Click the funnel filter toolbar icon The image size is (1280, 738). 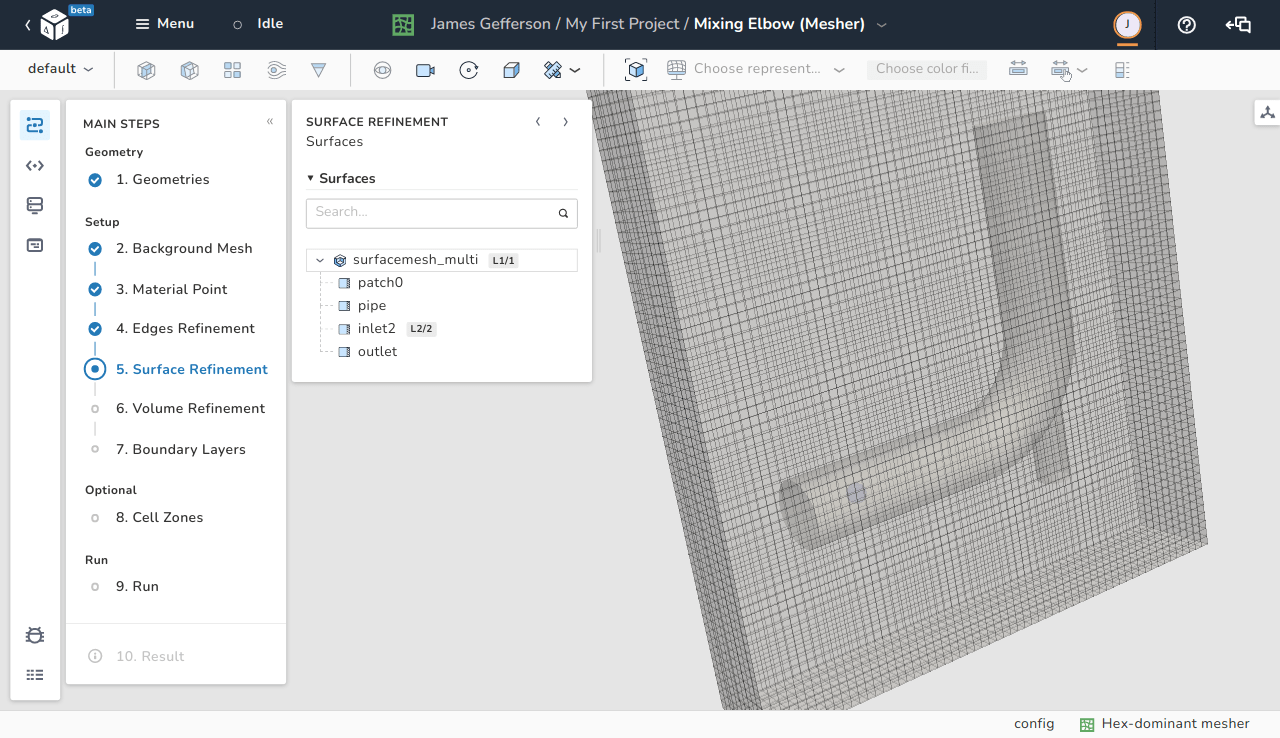[319, 70]
